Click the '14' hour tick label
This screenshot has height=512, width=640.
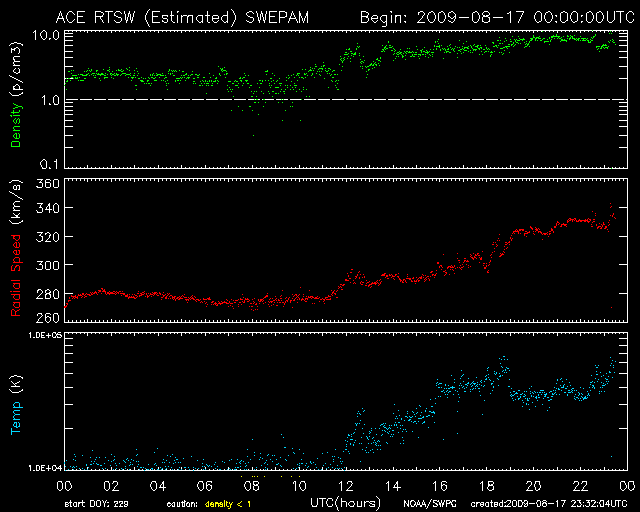point(393,486)
